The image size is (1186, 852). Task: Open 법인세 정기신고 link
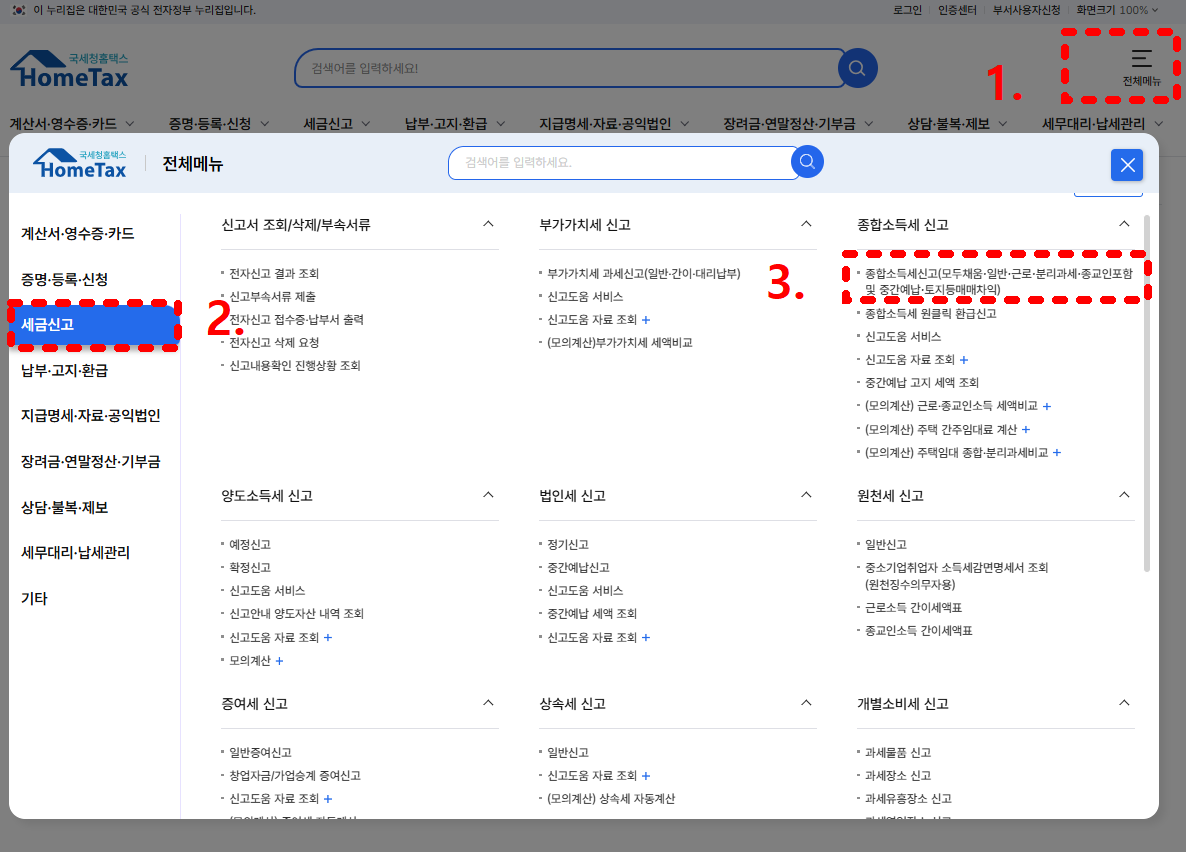click(x=567, y=545)
